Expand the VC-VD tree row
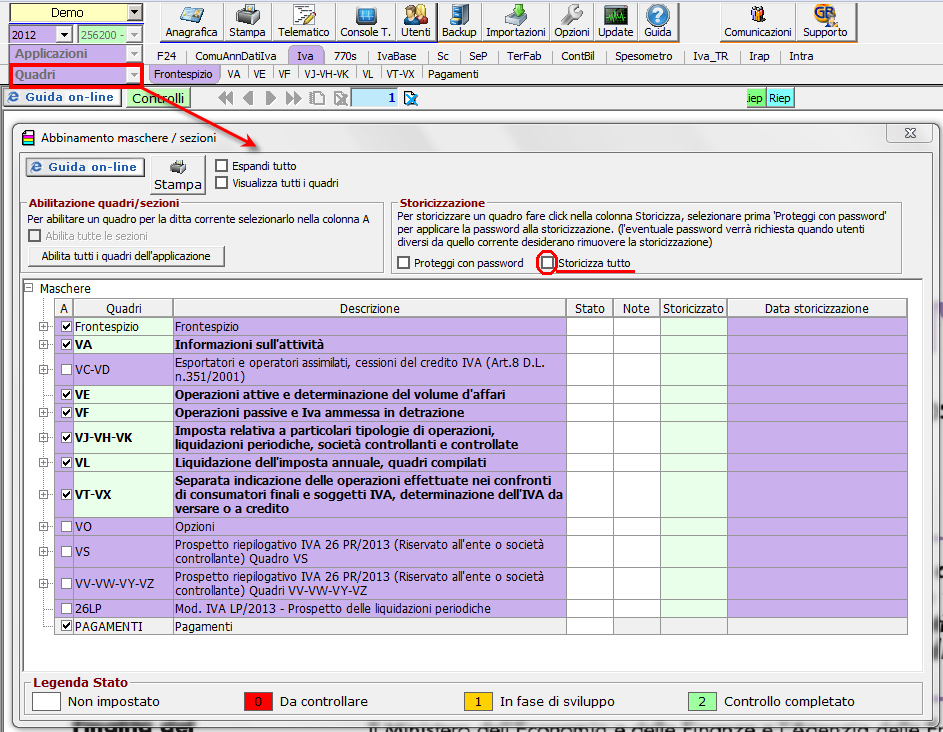The image size is (943, 732). pos(43,369)
